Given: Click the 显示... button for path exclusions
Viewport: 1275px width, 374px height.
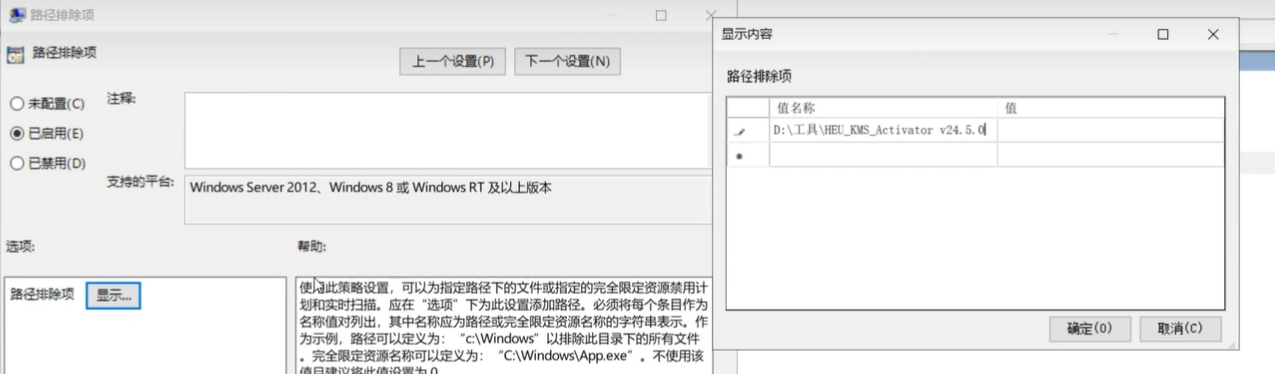Looking at the screenshot, I should click(114, 295).
